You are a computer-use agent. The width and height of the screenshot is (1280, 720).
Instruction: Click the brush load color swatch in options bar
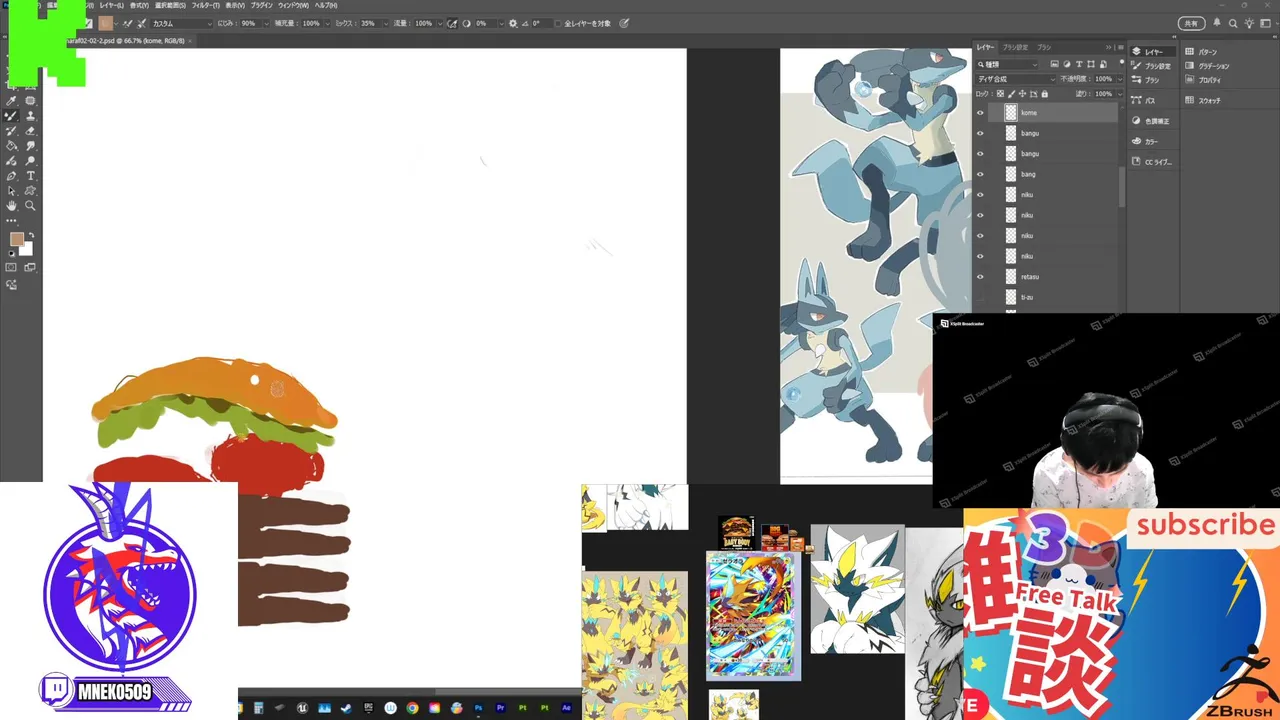click(105, 23)
